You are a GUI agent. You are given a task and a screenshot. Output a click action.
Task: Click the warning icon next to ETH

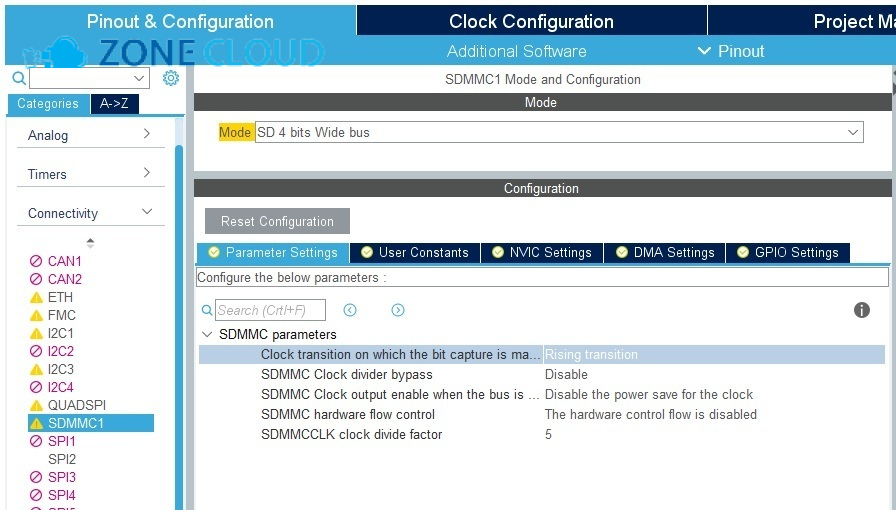pos(36,297)
